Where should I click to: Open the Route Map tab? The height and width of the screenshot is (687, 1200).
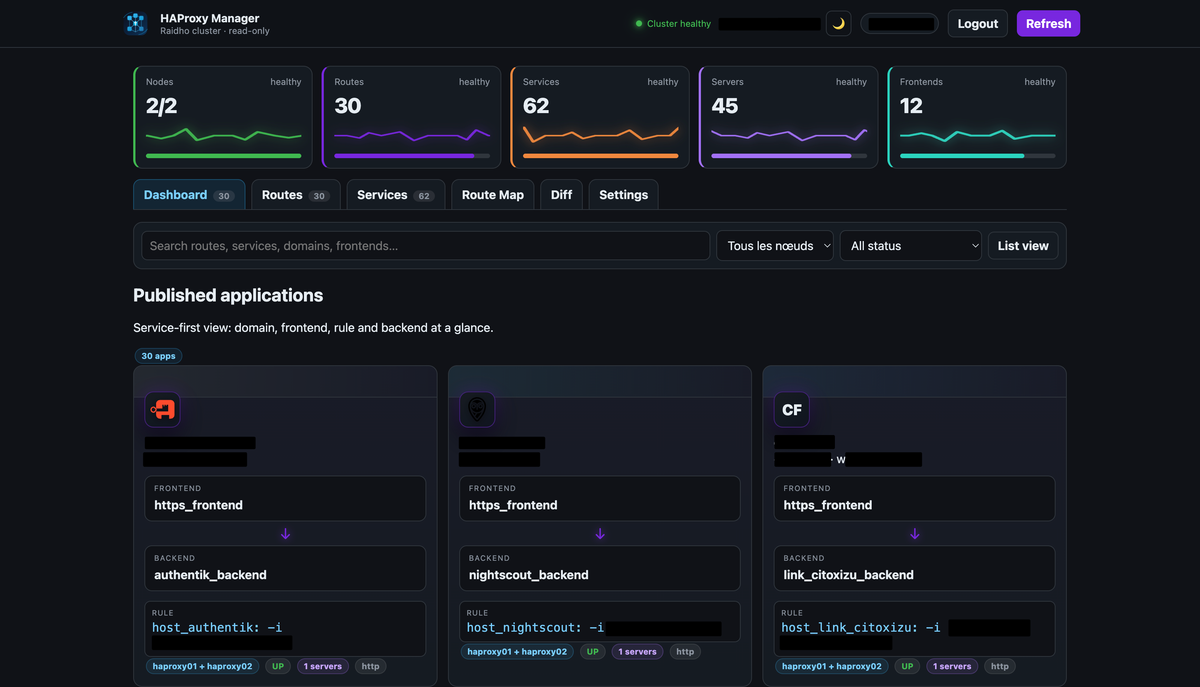[493, 195]
